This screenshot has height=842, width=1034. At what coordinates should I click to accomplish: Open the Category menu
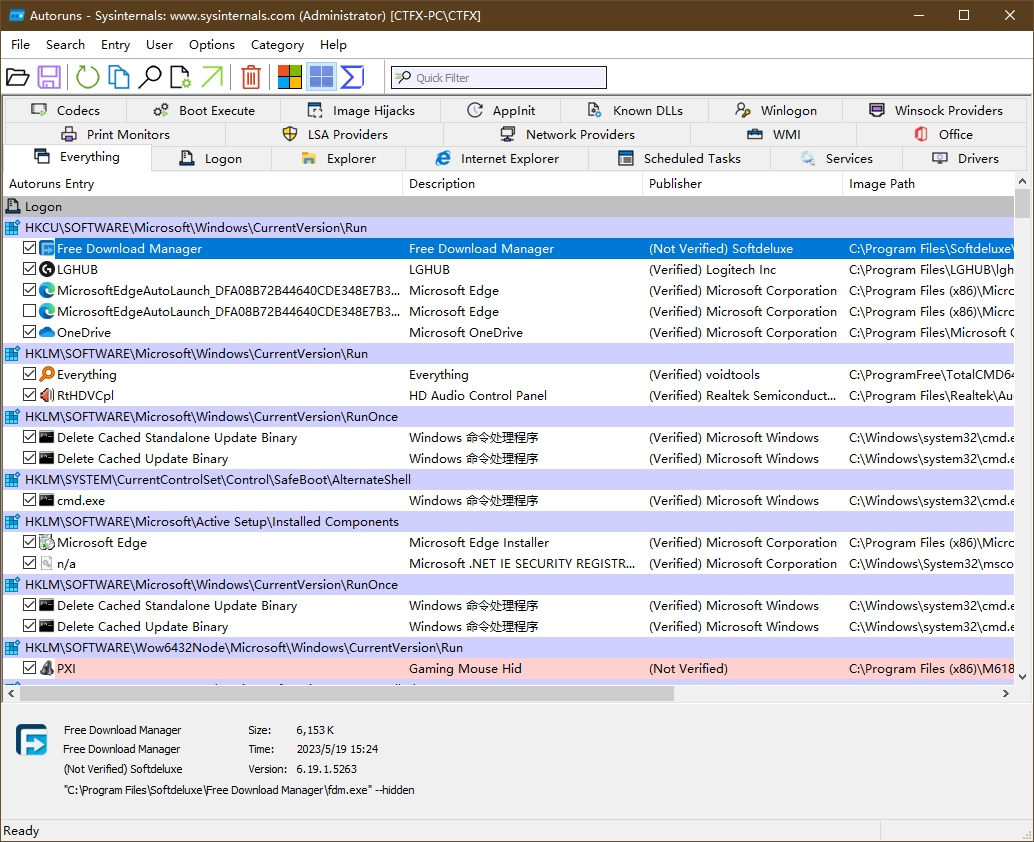point(277,45)
